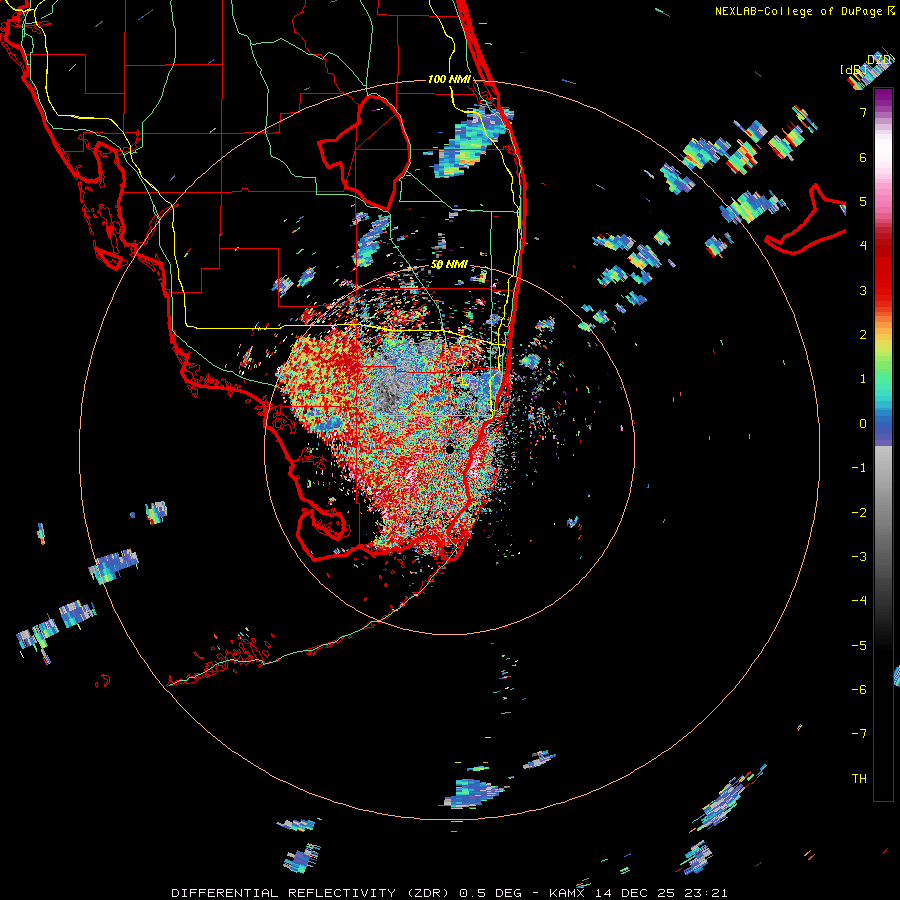This screenshot has height=900, width=900.
Task: Click the "5" value on the dB scale
Action: pyautogui.click(x=863, y=201)
